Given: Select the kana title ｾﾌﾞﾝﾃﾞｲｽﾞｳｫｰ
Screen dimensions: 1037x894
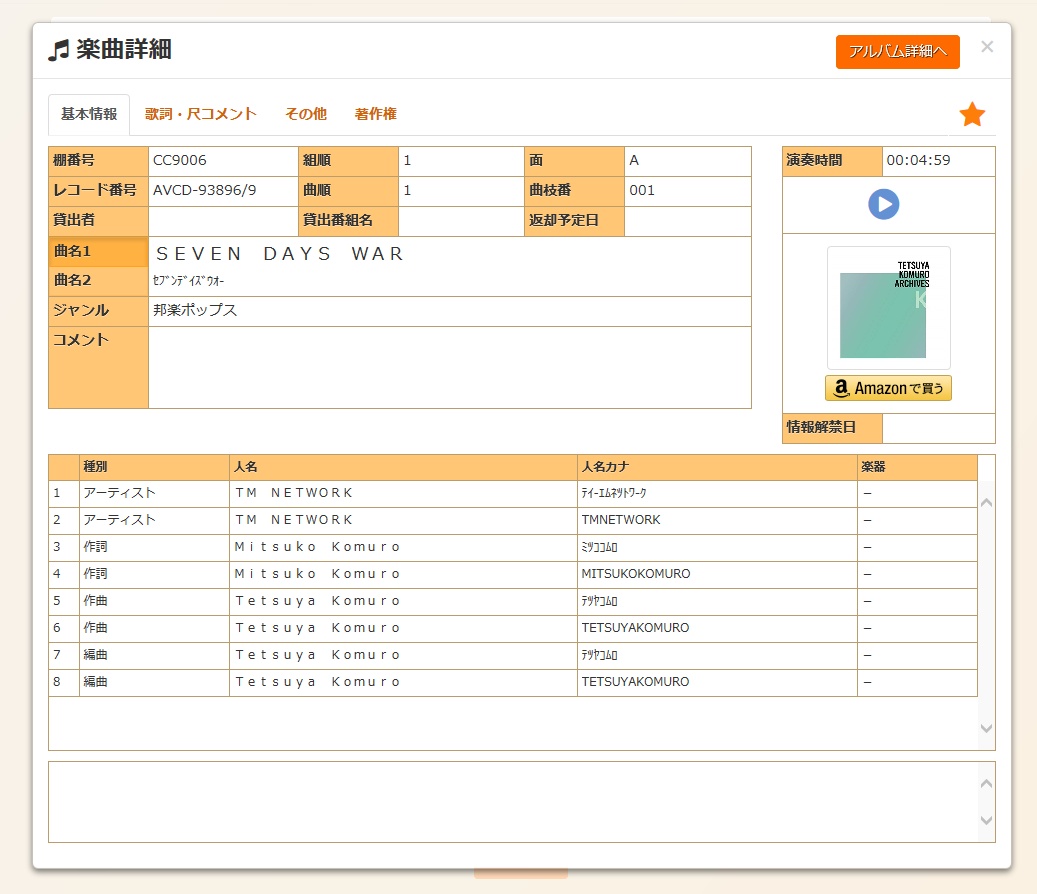Looking at the screenshot, I should [x=188, y=281].
